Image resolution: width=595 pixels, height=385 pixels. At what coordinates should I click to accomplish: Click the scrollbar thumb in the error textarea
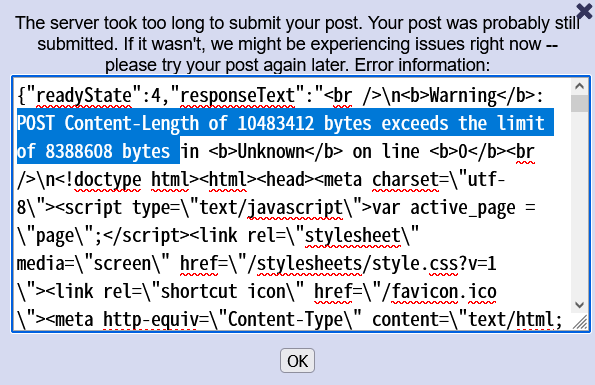(x=579, y=103)
